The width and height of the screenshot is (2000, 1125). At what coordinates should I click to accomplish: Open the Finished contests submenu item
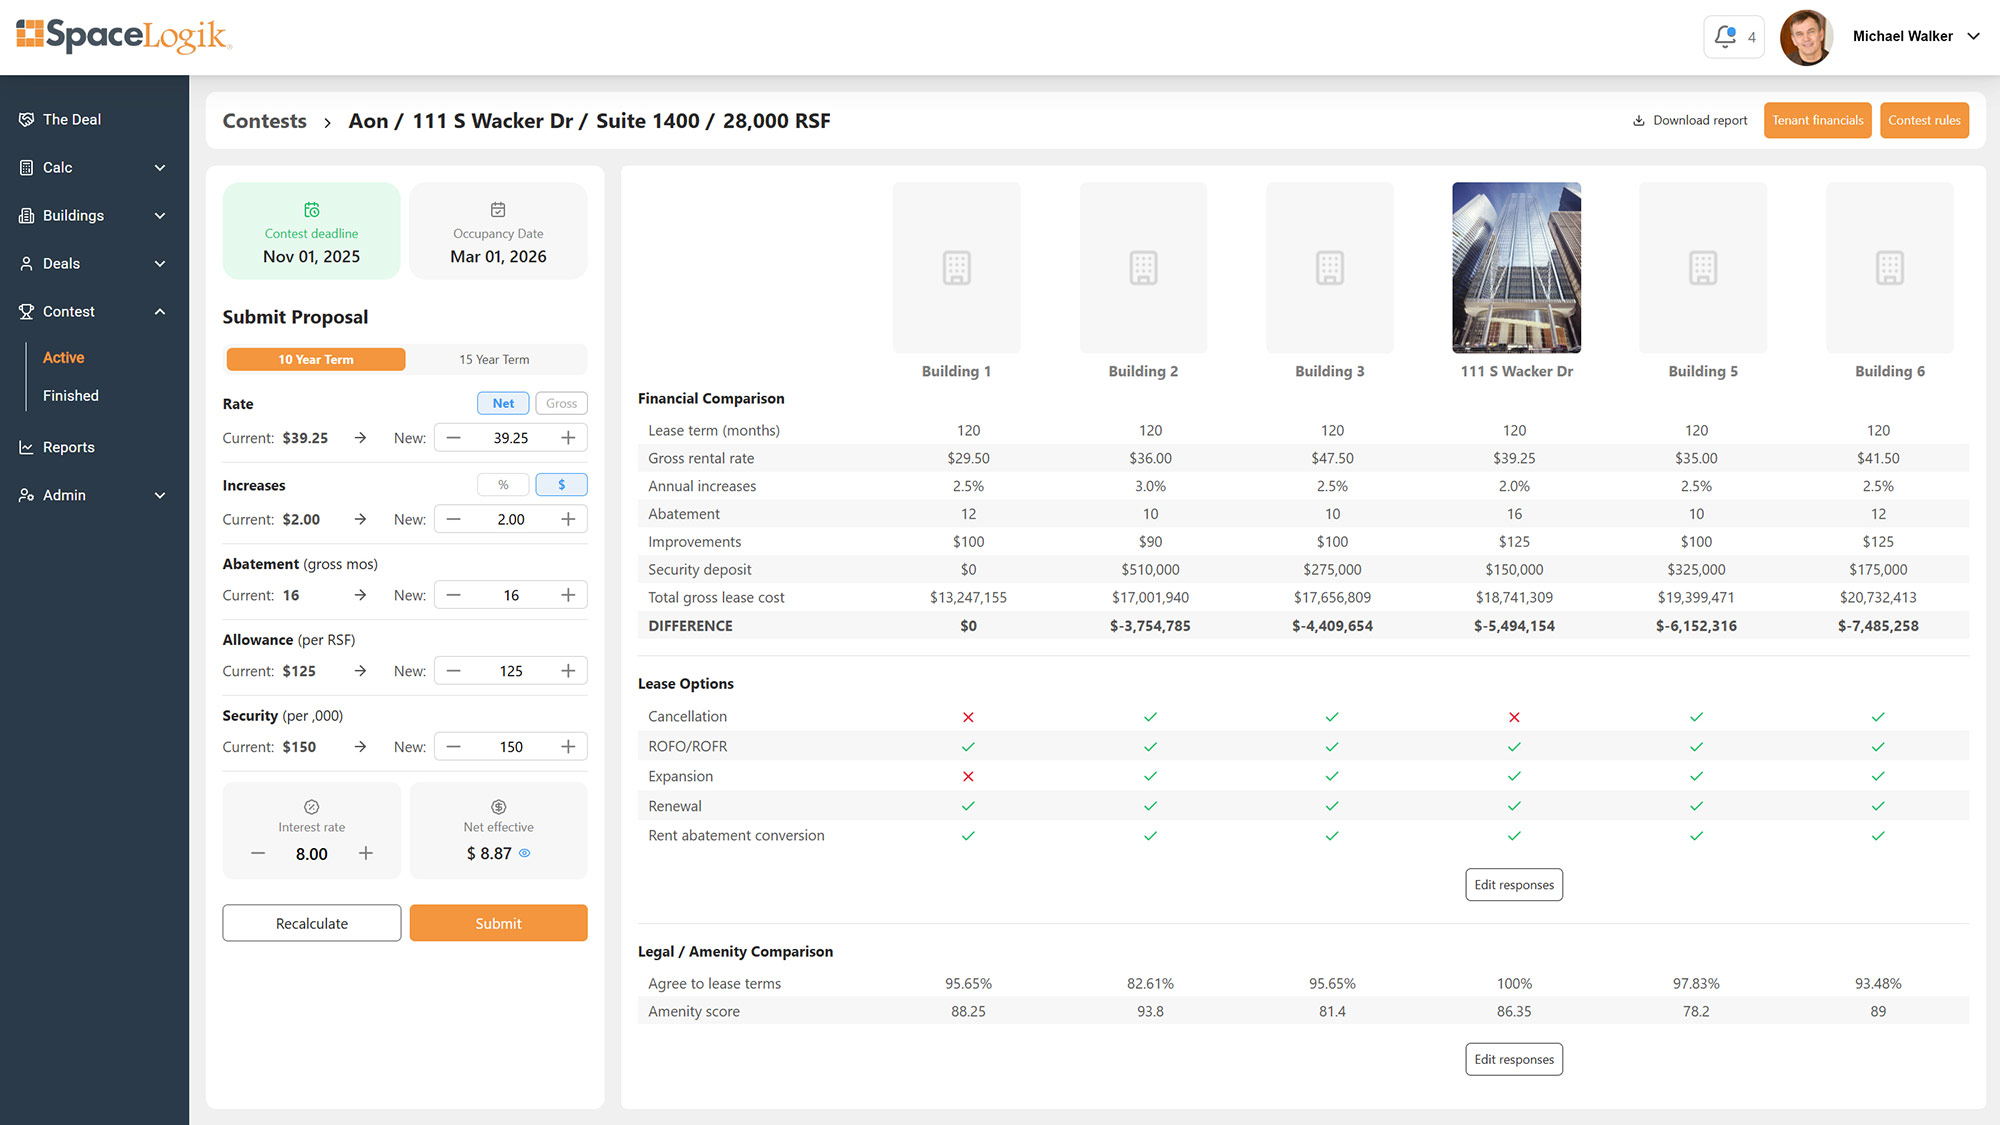coord(71,396)
